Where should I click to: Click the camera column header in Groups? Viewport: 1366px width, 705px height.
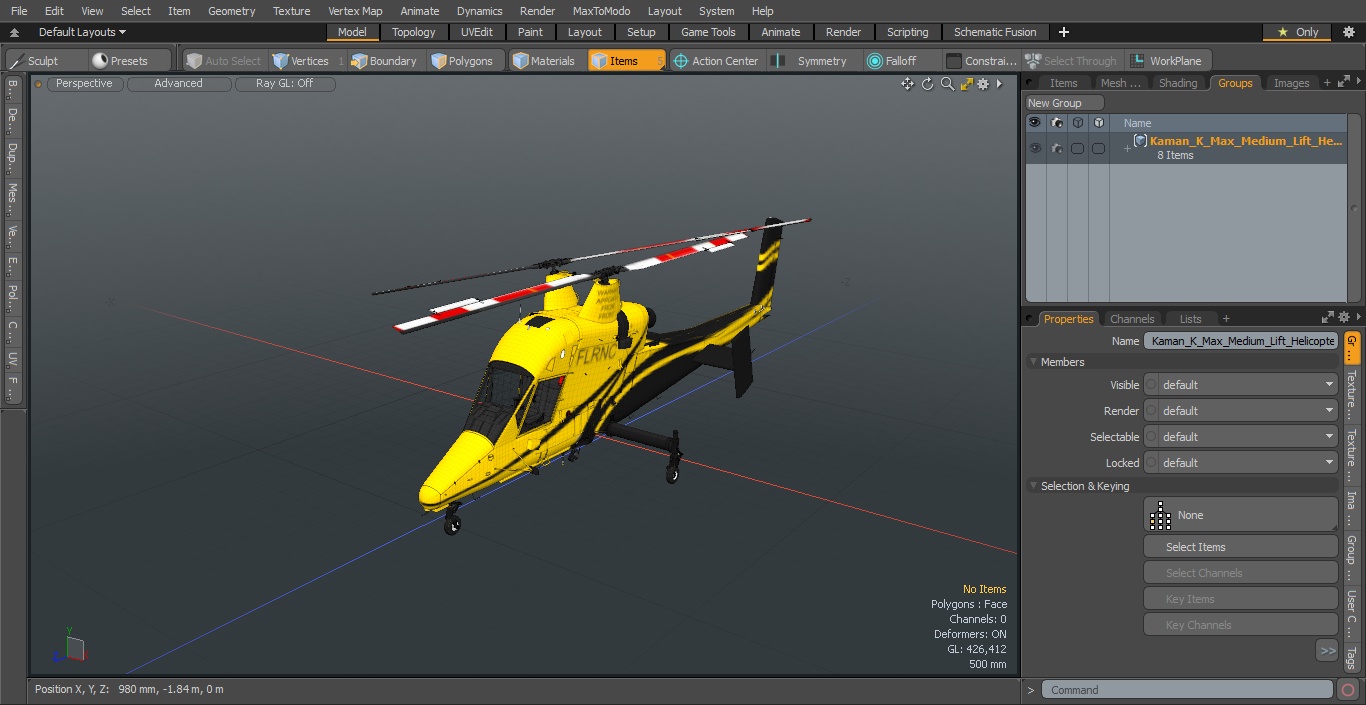(x=1056, y=123)
